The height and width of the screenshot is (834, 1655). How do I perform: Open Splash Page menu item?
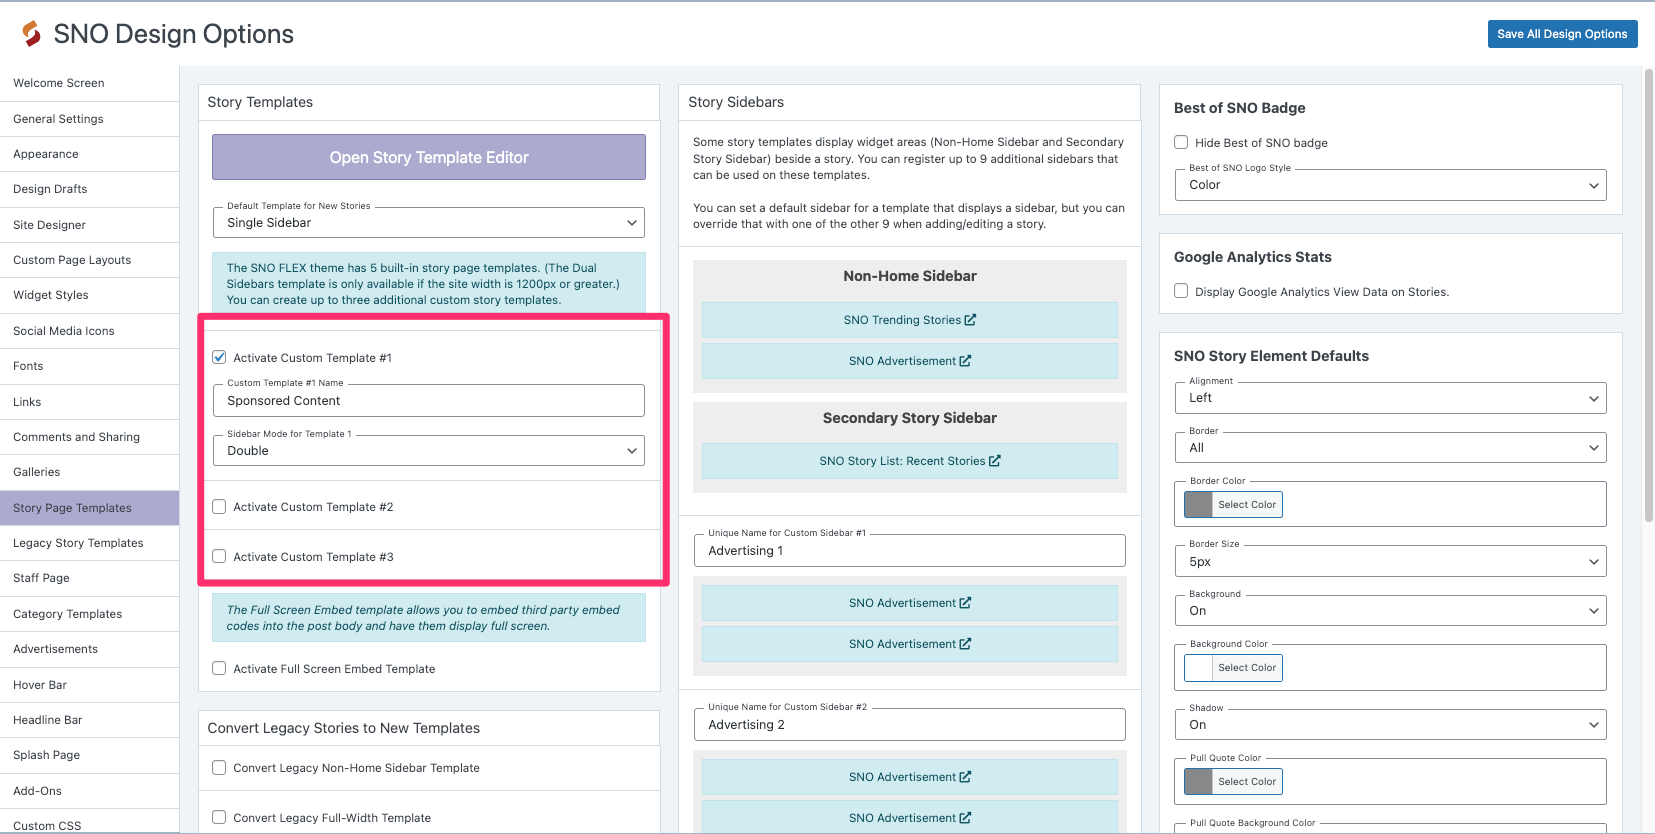point(89,755)
